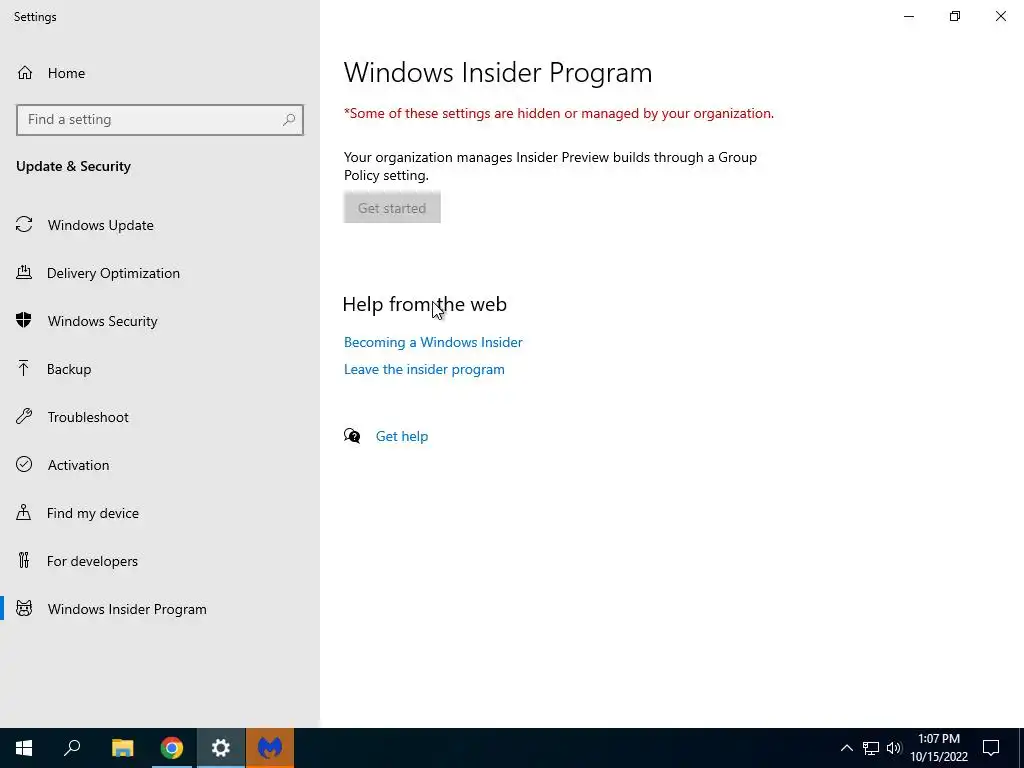Click the Settings gear taskbar icon
Screen dimensions: 1024x768
[x=221, y=748]
